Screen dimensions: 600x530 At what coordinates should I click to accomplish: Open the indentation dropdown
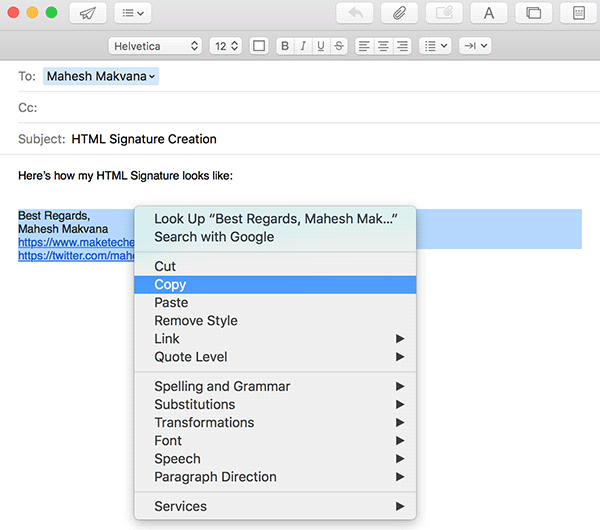[475, 46]
